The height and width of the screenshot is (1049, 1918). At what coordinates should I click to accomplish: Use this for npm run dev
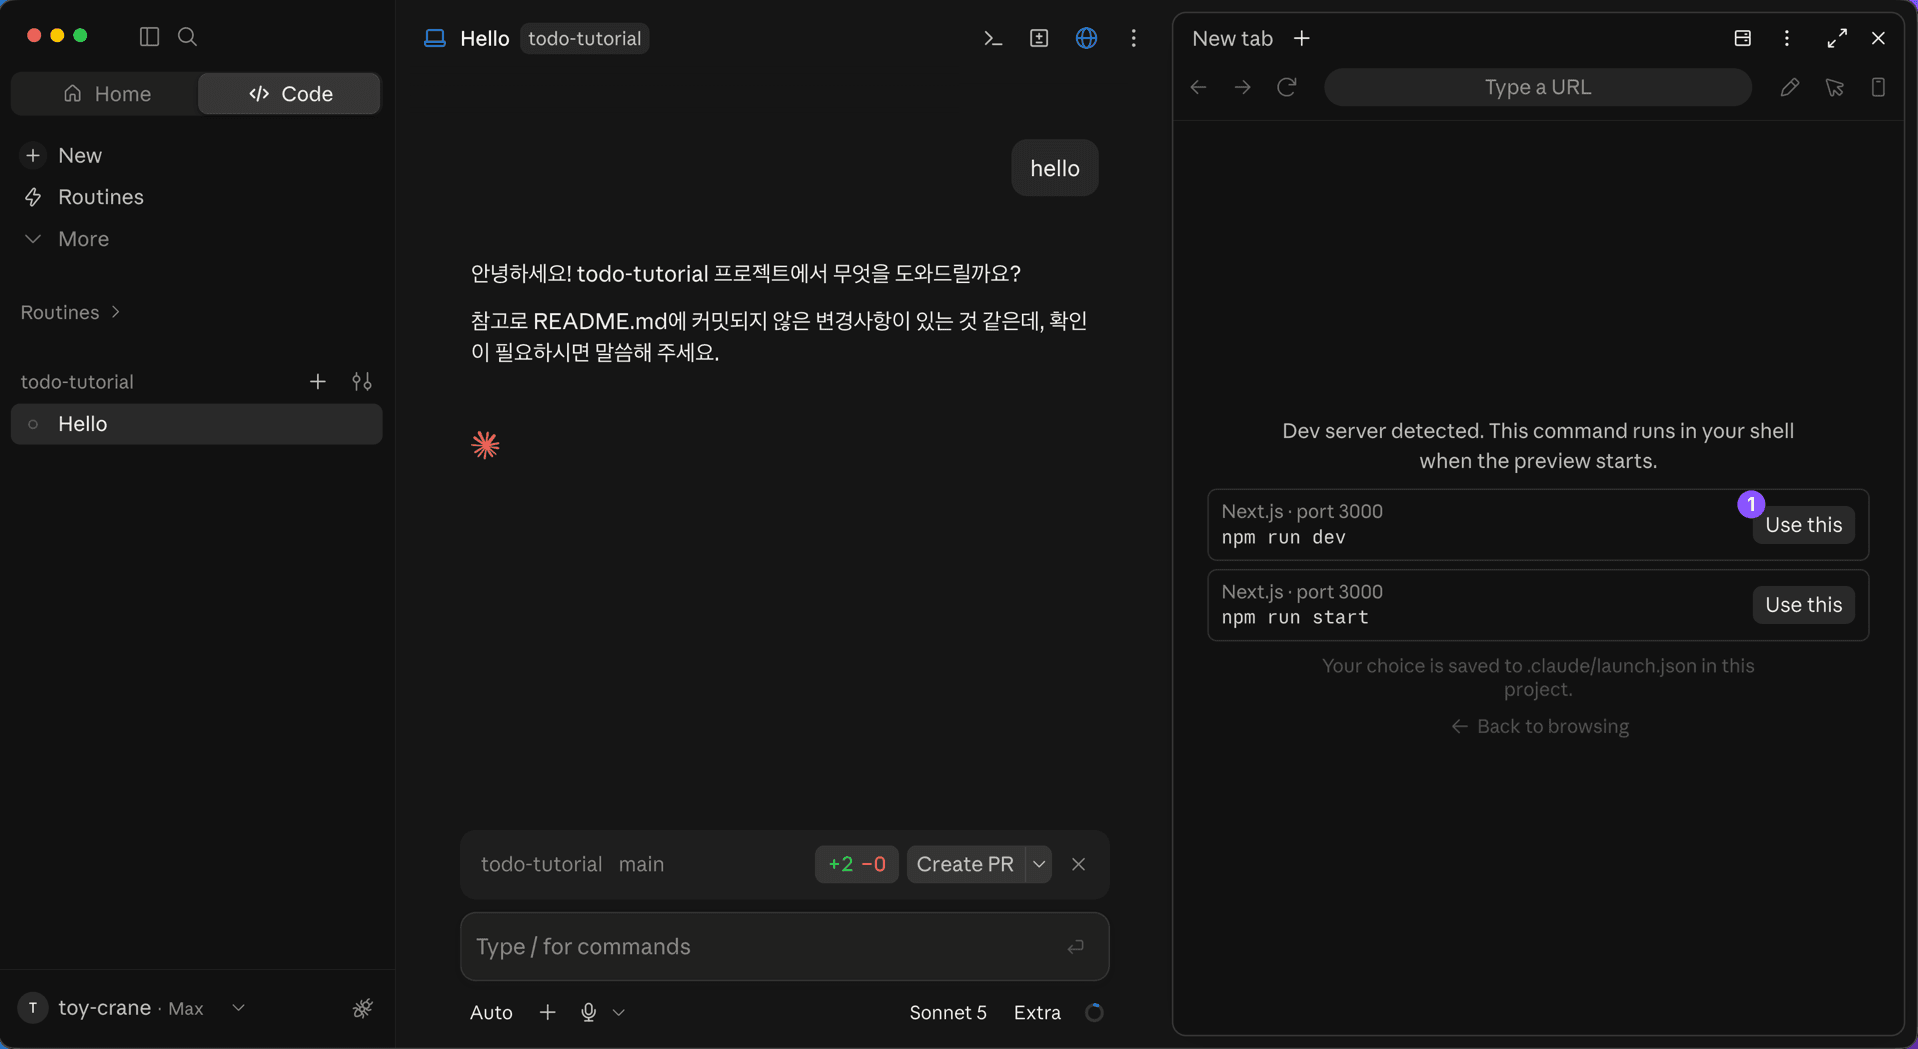click(1803, 525)
